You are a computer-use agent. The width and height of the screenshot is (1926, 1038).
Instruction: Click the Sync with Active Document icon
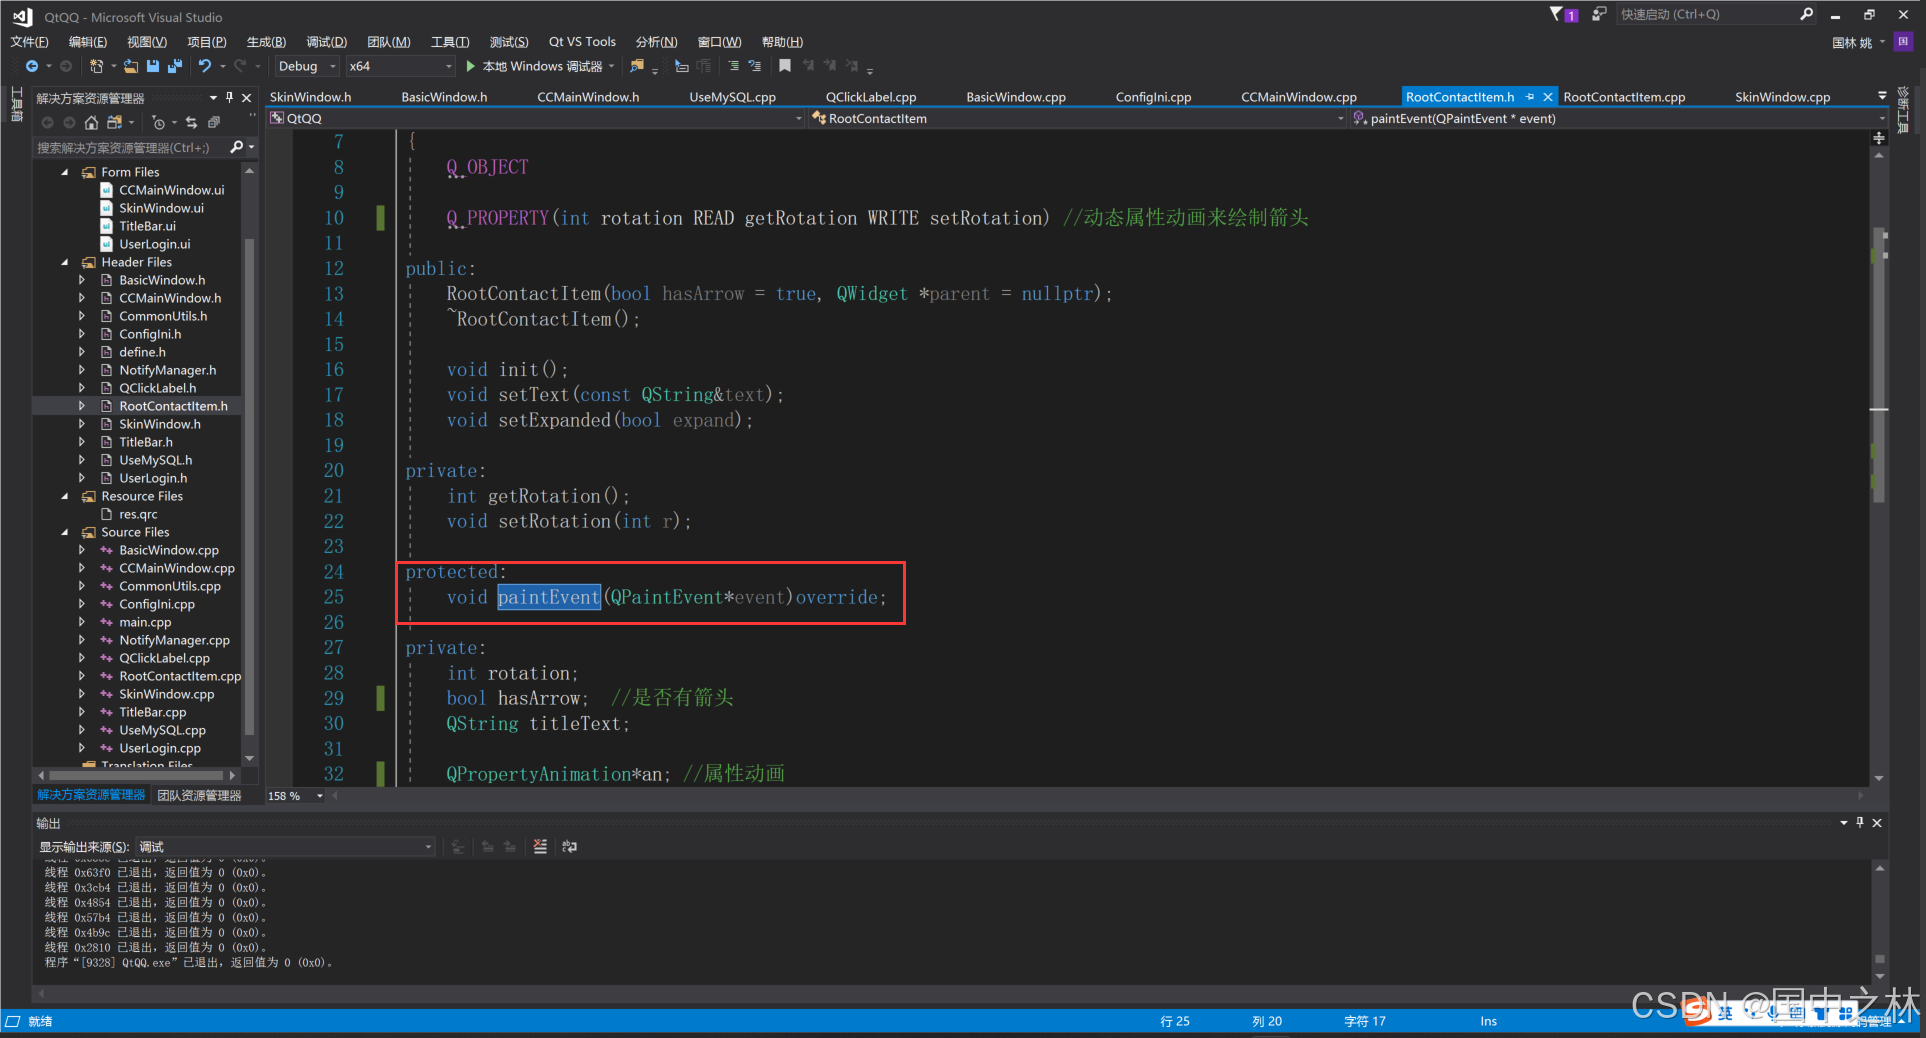[191, 122]
